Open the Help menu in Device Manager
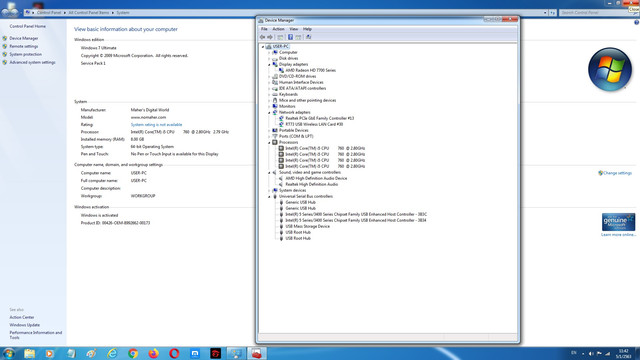Image resolution: width=640 pixels, height=360 pixels. (x=307, y=29)
